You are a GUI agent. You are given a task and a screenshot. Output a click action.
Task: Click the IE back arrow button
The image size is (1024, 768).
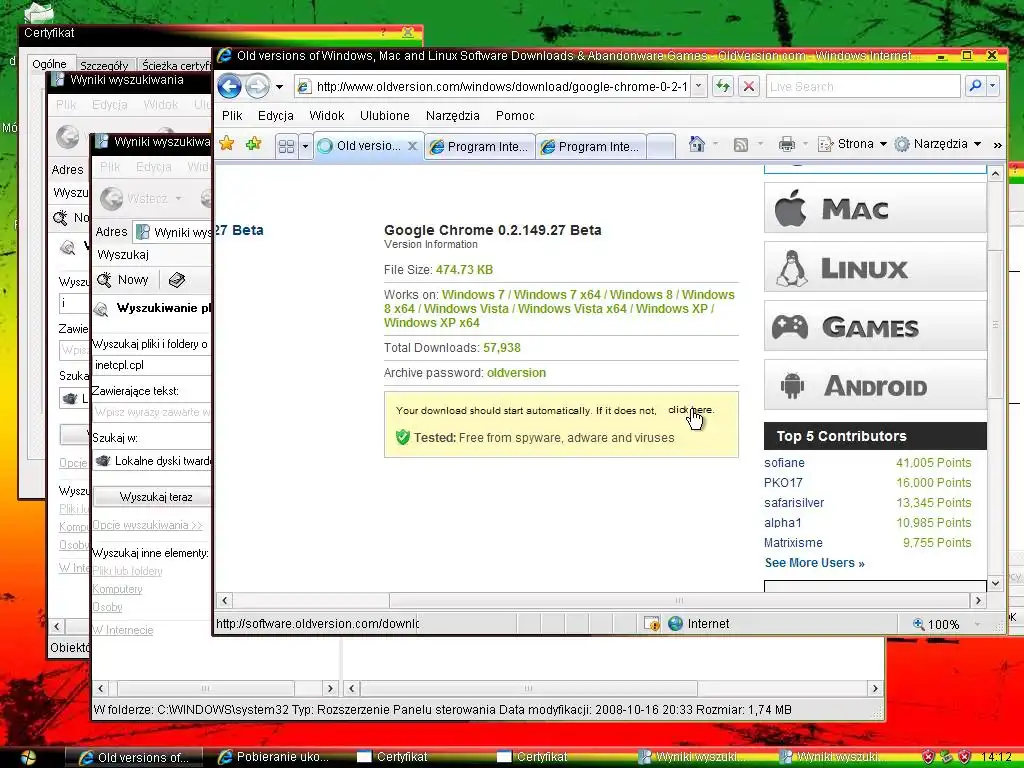[229, 86]
